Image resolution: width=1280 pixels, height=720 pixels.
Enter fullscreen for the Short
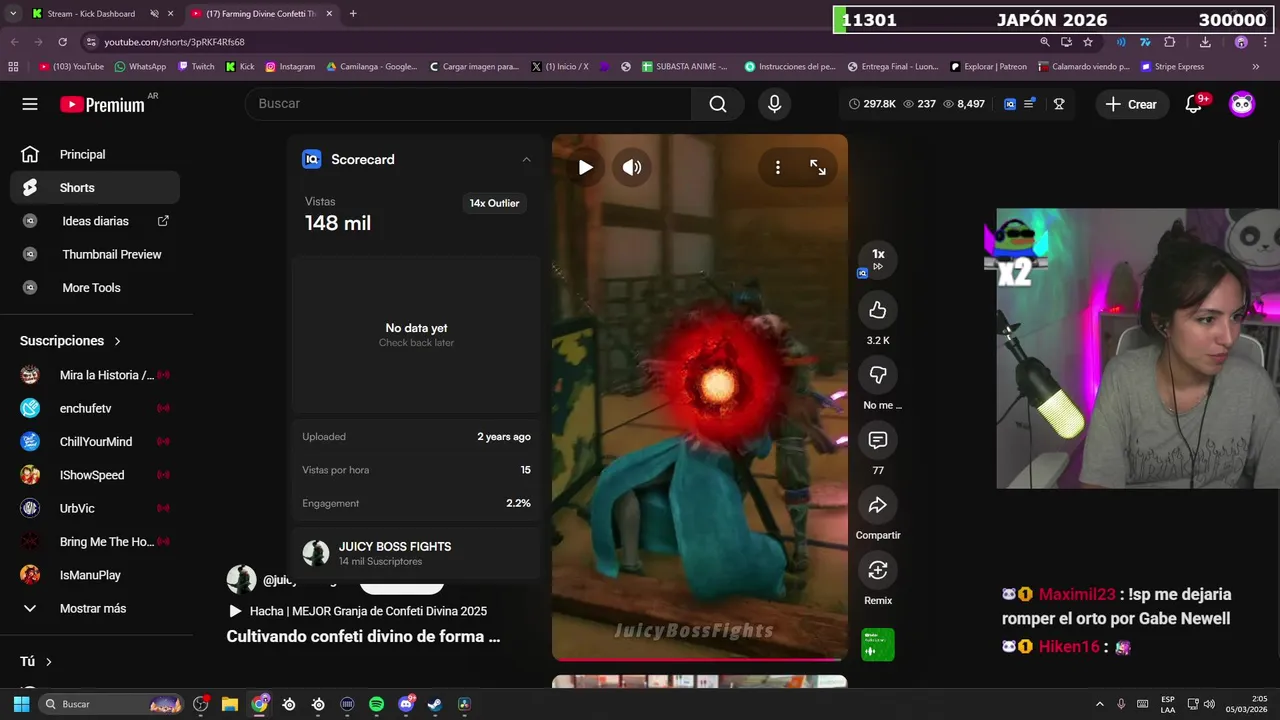(x=818, y=167)
